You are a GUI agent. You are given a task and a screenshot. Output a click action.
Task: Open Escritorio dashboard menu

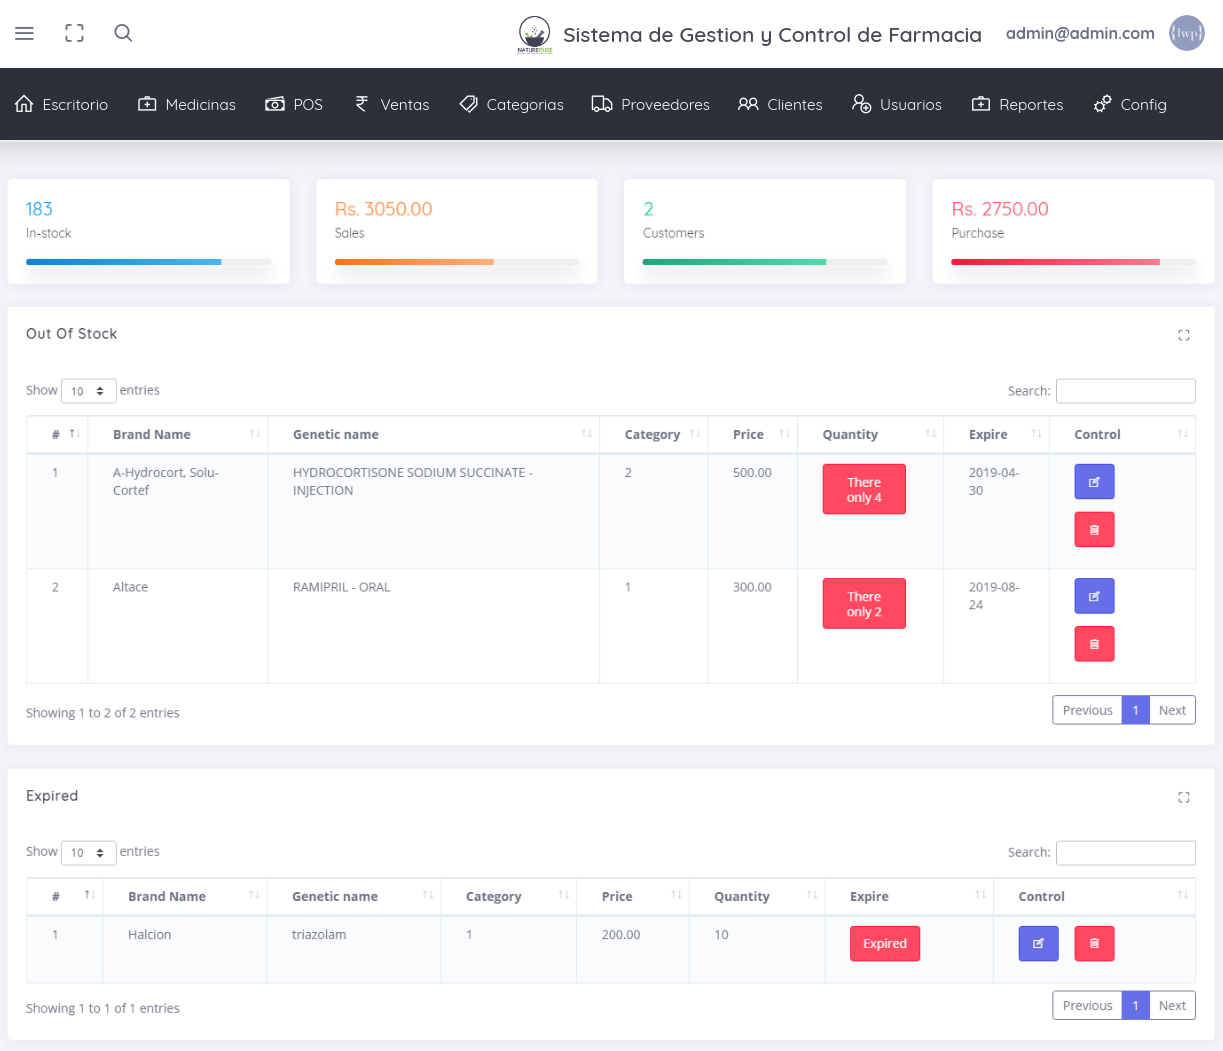pos(62,104)
